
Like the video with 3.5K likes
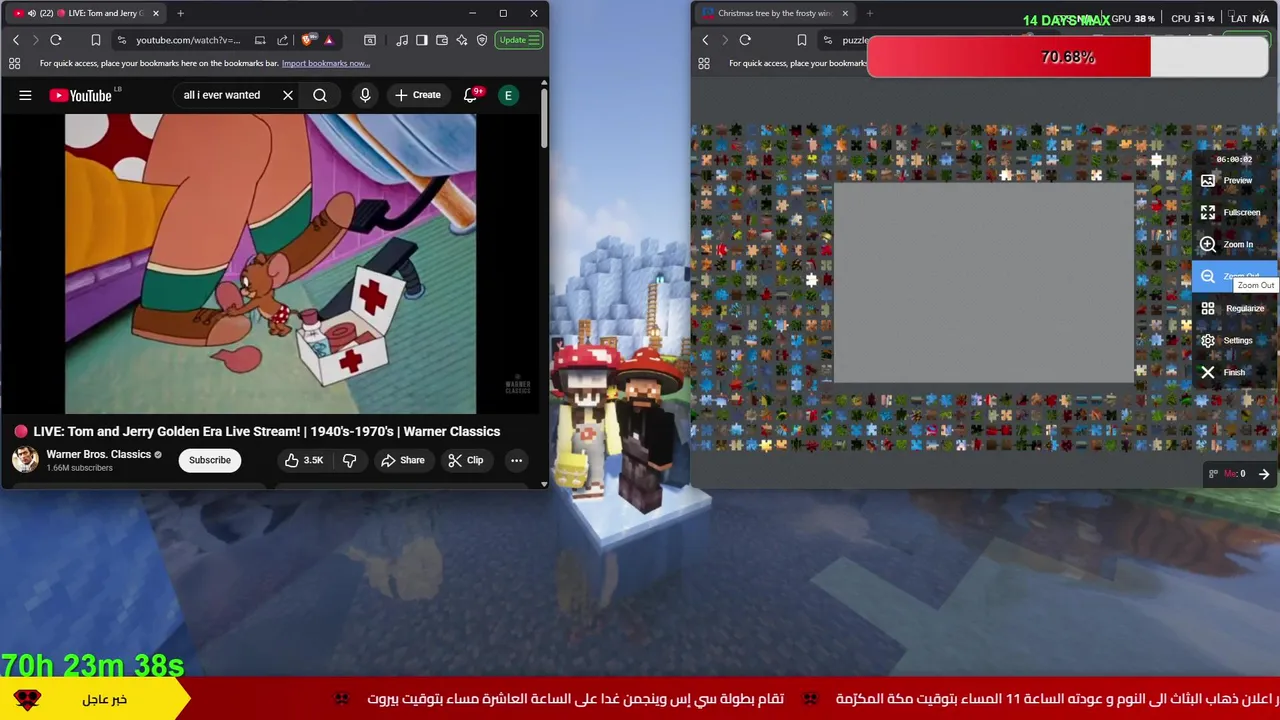[303, 460]
